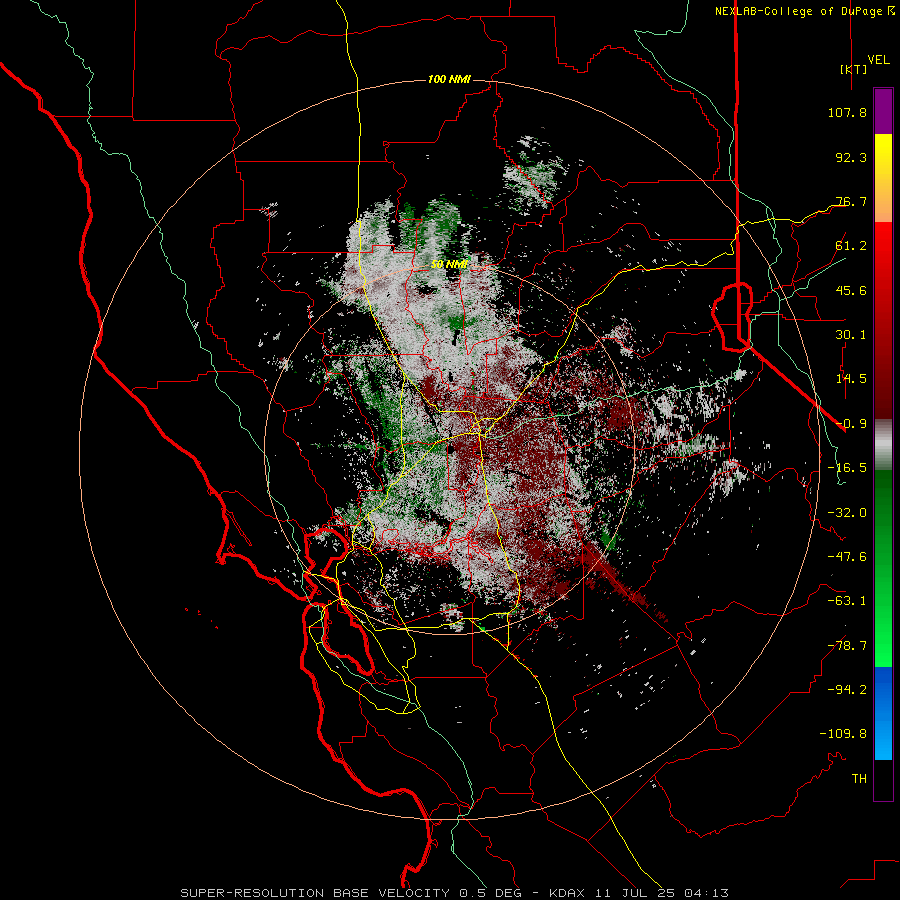
Task: Select the 92.3 legend value
Action: (851, 157)
